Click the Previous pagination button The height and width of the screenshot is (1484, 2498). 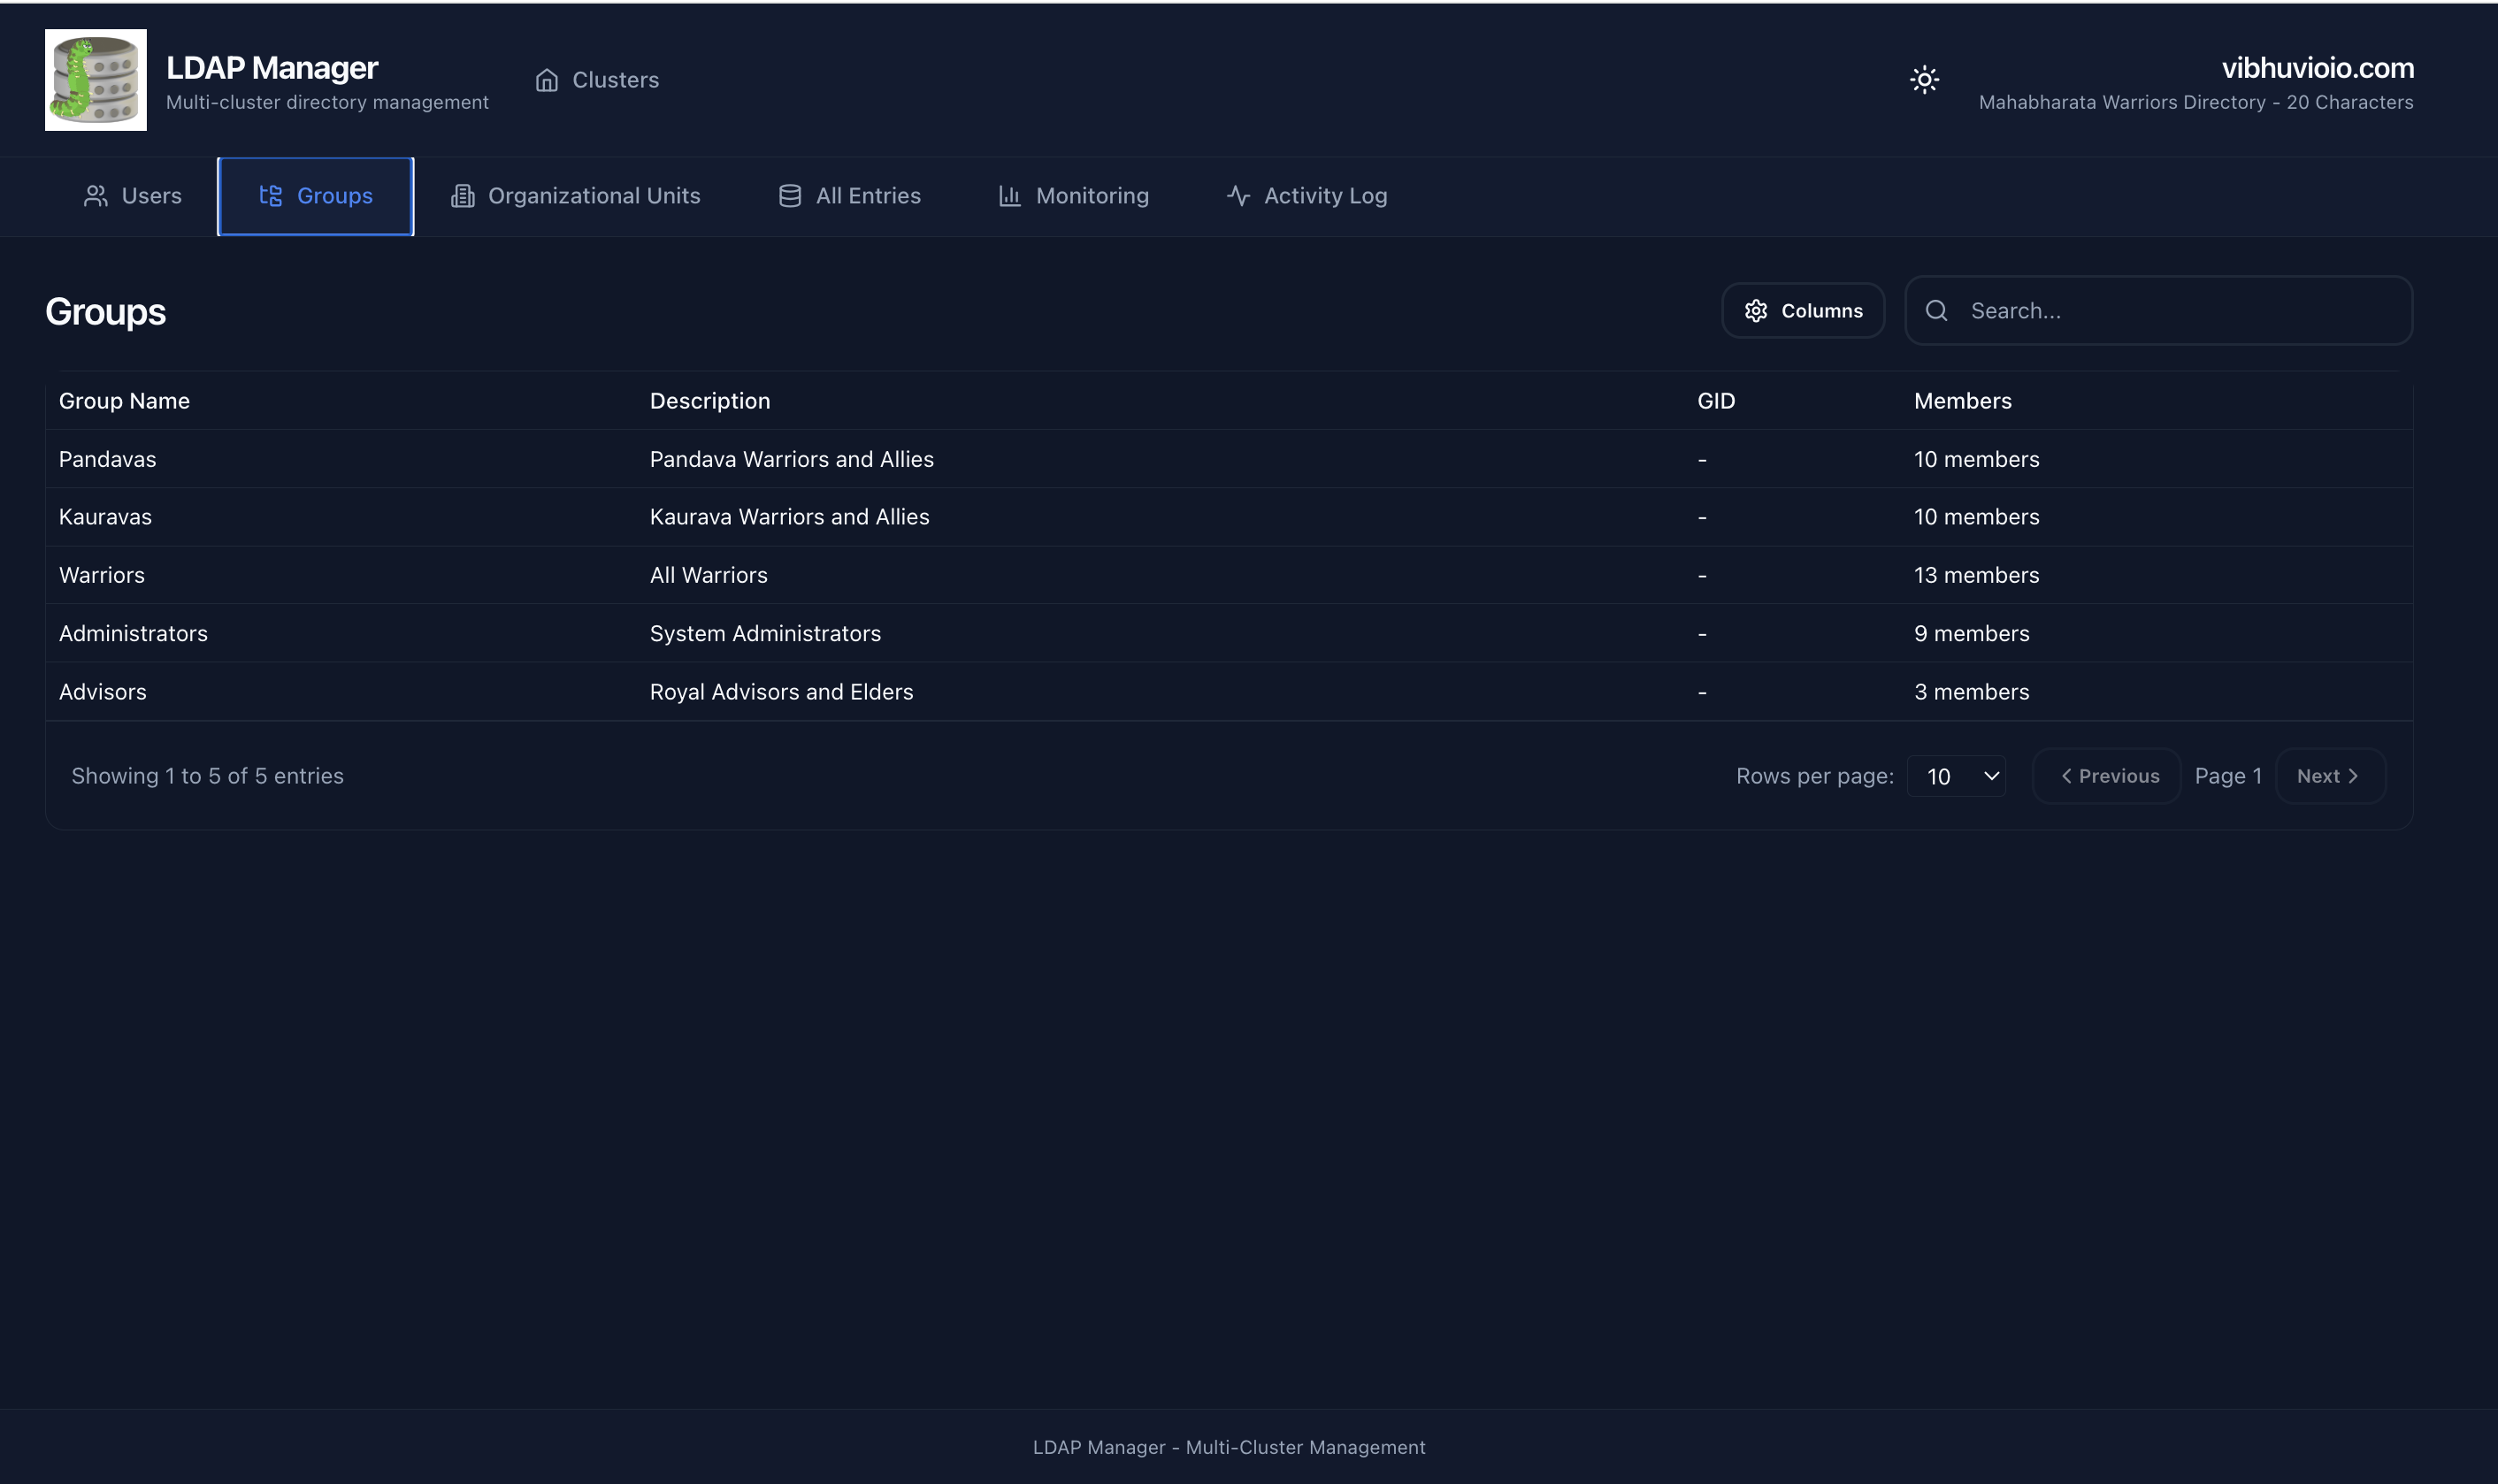tap(2106, 775)
